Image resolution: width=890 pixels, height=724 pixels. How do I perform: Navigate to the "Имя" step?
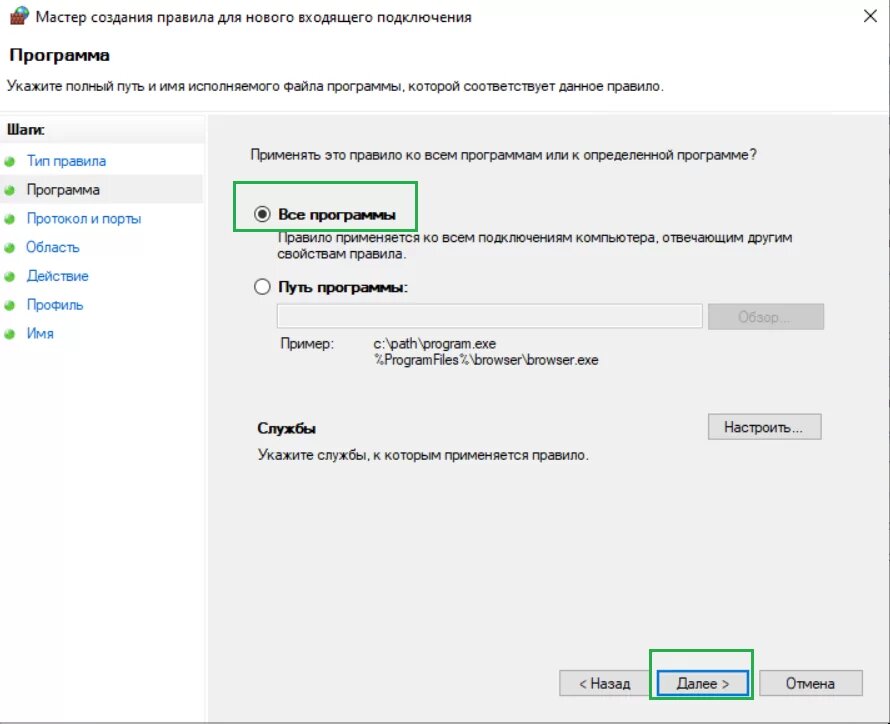point(40,334)
